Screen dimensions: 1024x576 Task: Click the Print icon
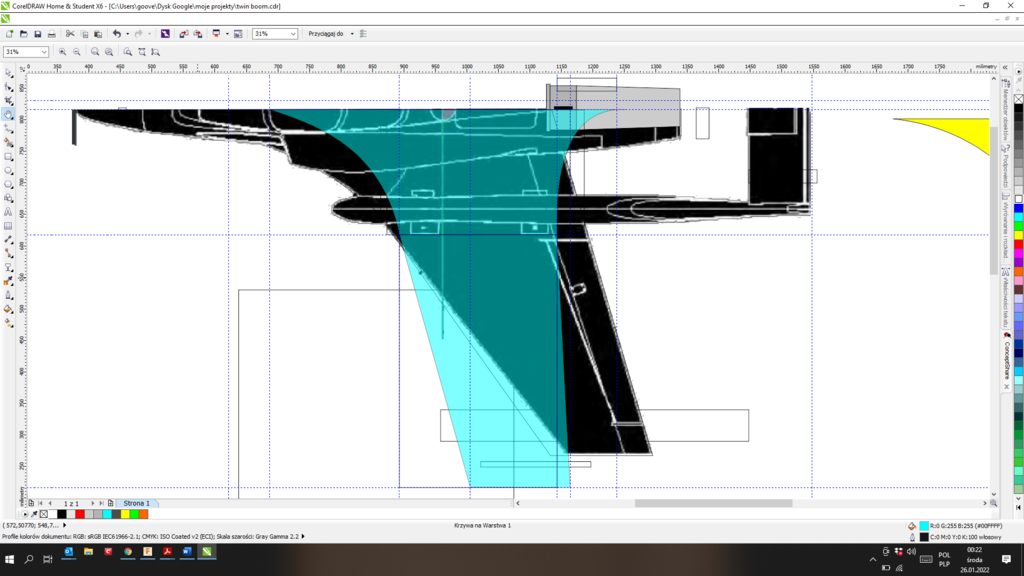pos(52,34)
